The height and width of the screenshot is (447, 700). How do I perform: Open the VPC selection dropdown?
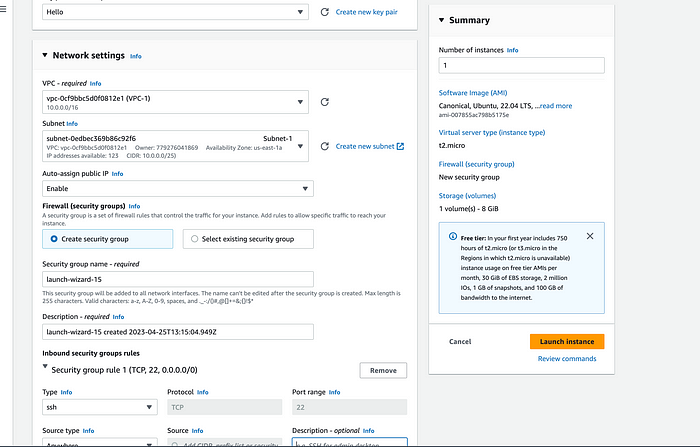click(175, 102)
